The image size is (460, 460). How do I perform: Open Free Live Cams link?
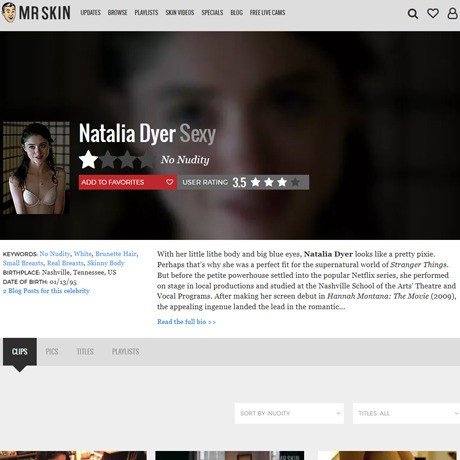coord(267,13)
